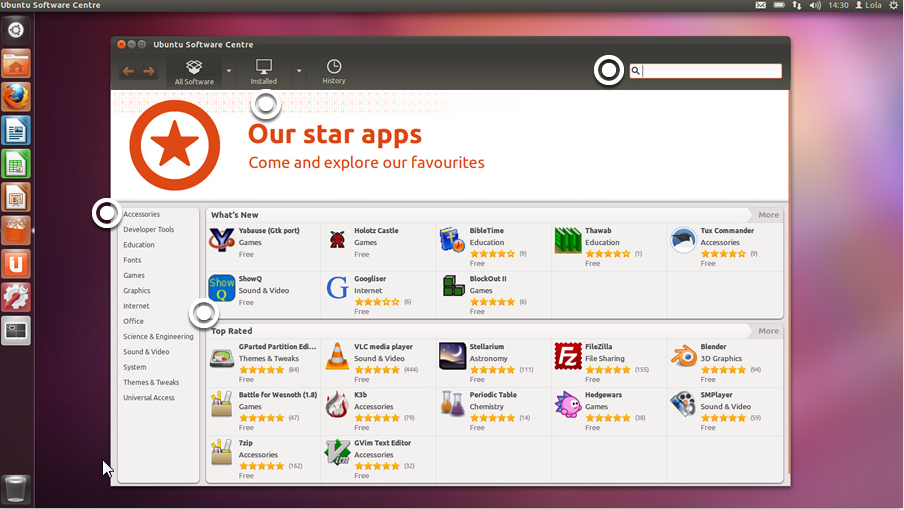This screenshot has height=510, width=904.
Task: Open the Thawab app icon
Action: click(x=568, y=240)
